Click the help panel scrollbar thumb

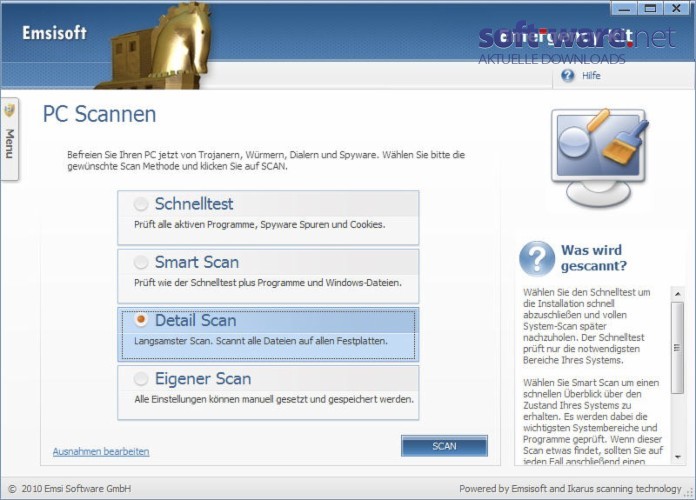[677, 348]
